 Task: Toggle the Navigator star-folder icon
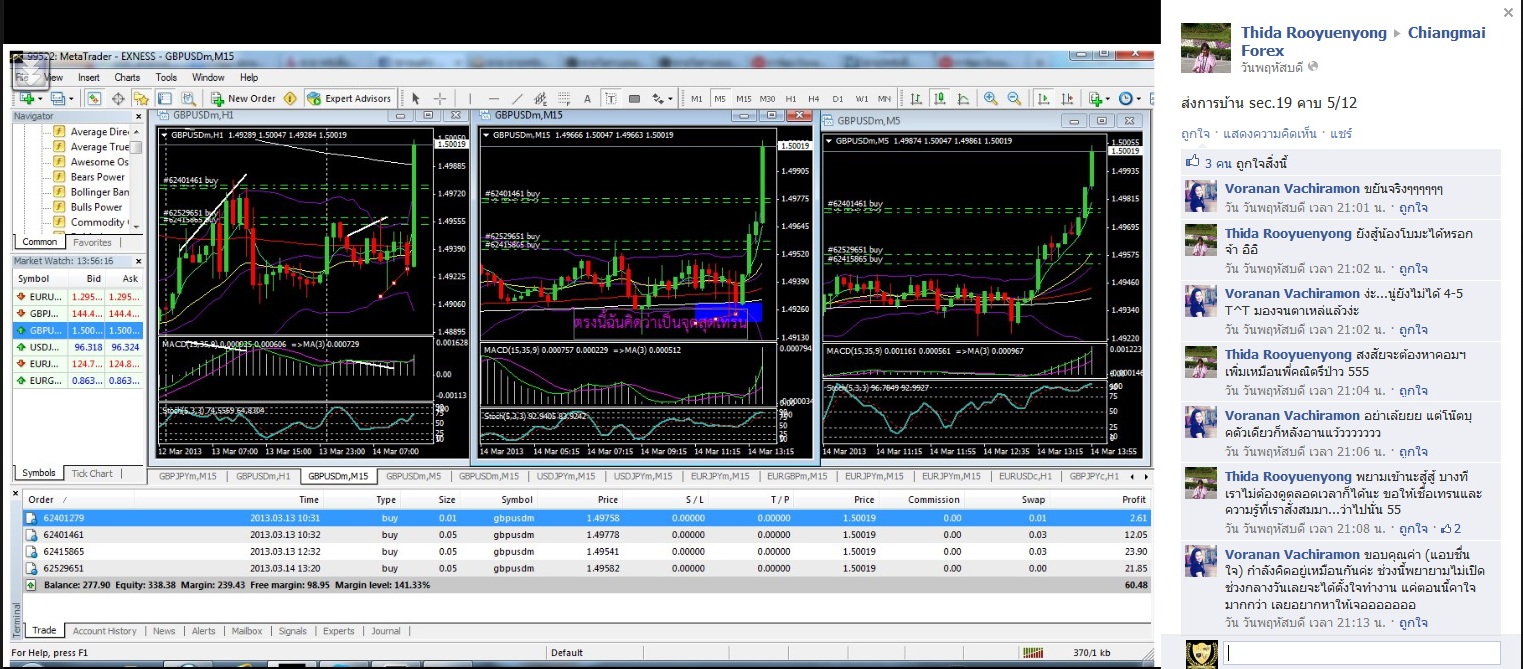click(141, 98)
